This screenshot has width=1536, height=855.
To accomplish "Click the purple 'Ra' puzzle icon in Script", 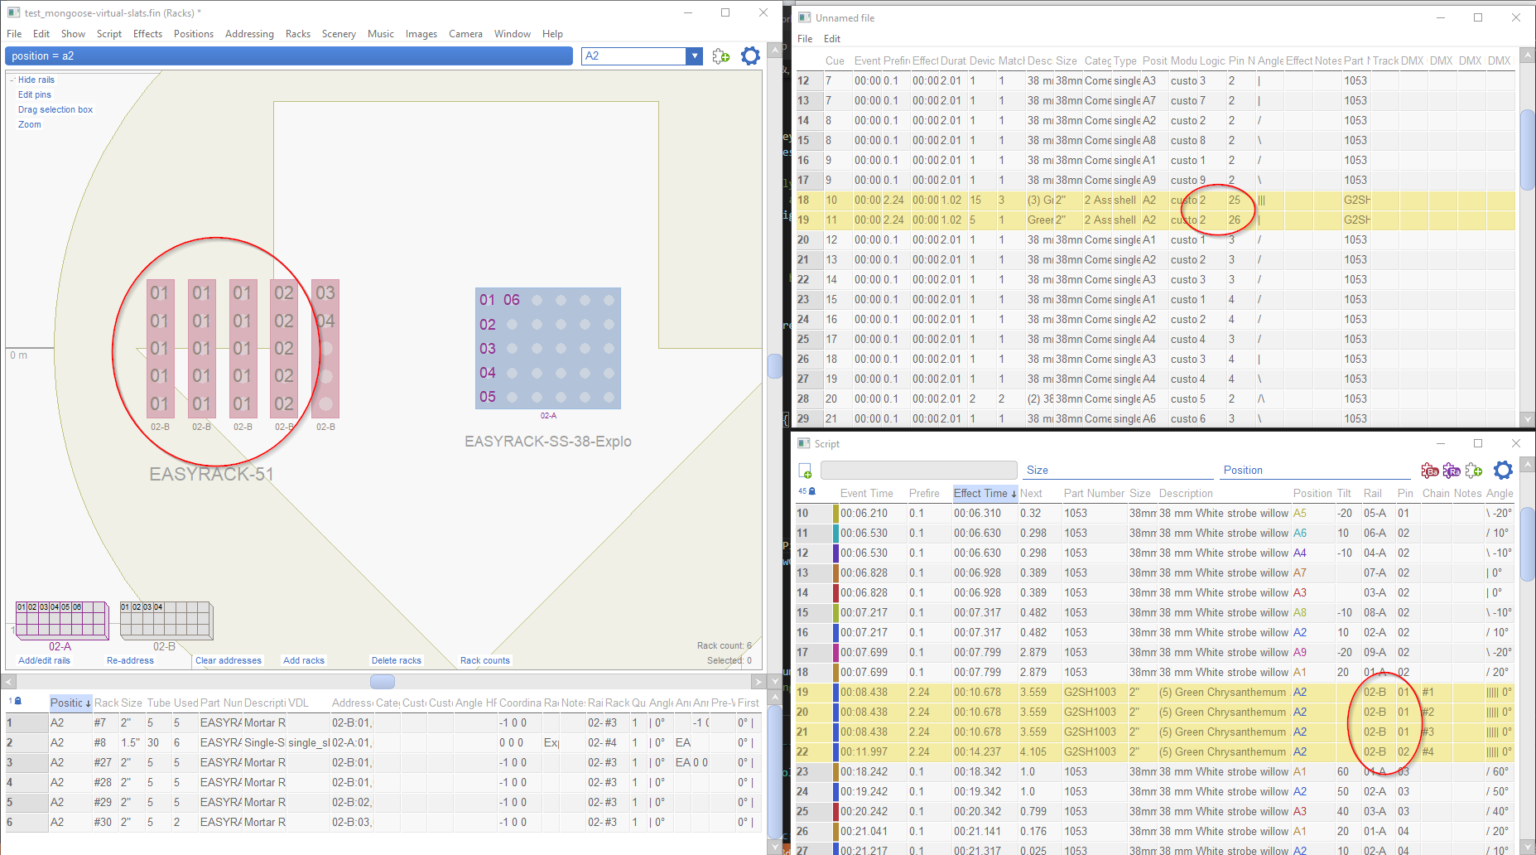I will tap(1451, 470).
